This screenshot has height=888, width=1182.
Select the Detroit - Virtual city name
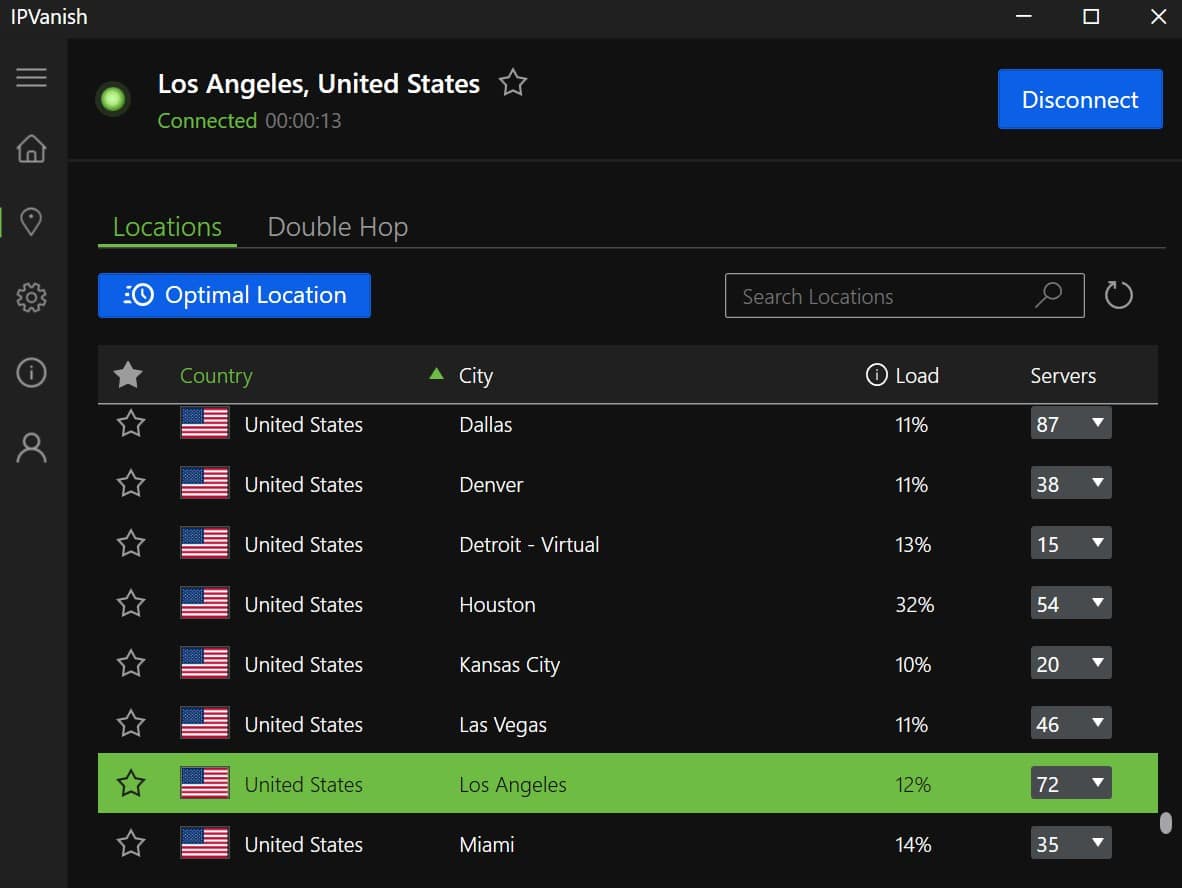pyautogui.click(x=529, y=544)
